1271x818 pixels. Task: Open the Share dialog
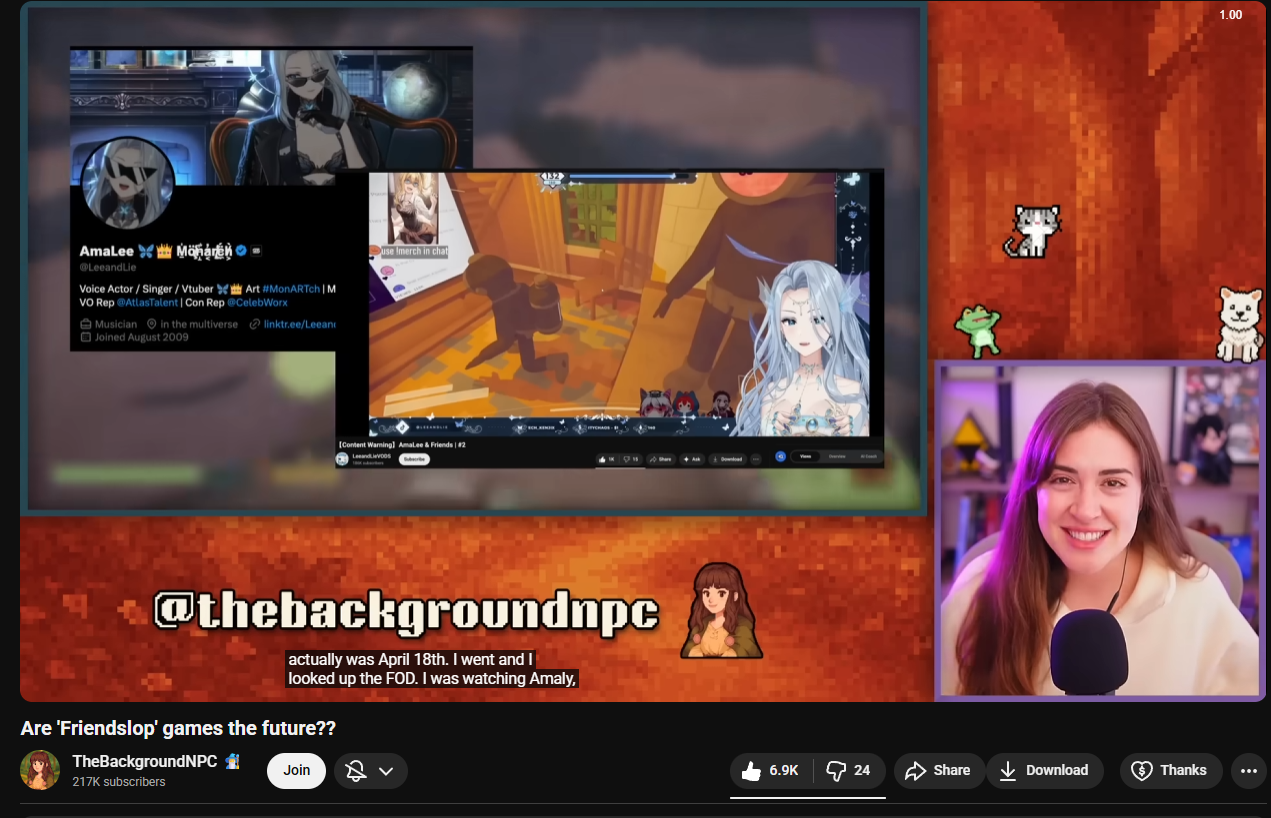[938, 770]
